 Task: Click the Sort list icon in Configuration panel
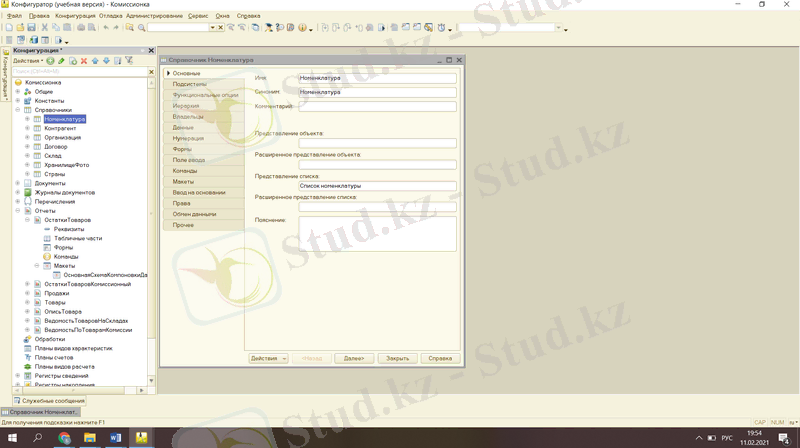click(118, 61)
